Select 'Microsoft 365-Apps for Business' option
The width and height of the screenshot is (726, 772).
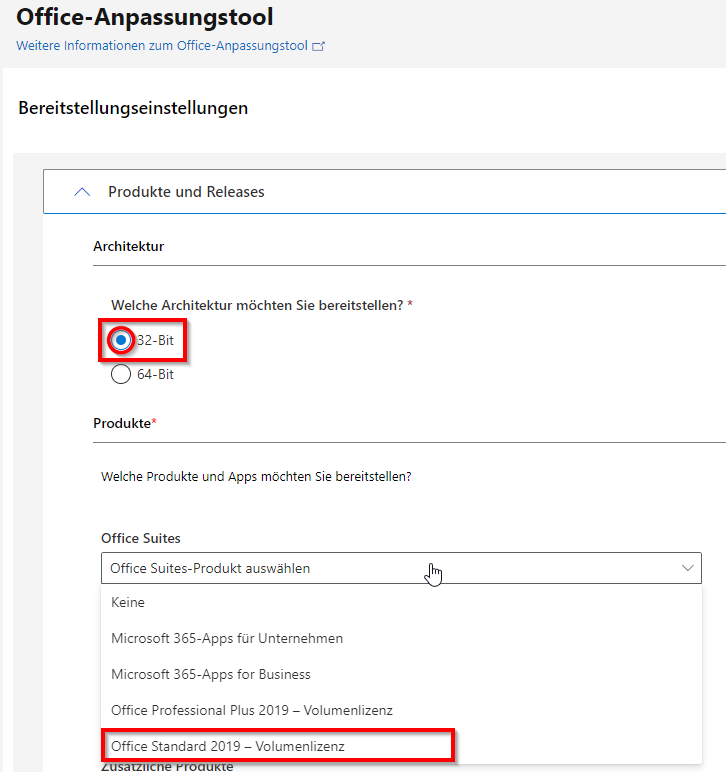(x=211, y=674)
